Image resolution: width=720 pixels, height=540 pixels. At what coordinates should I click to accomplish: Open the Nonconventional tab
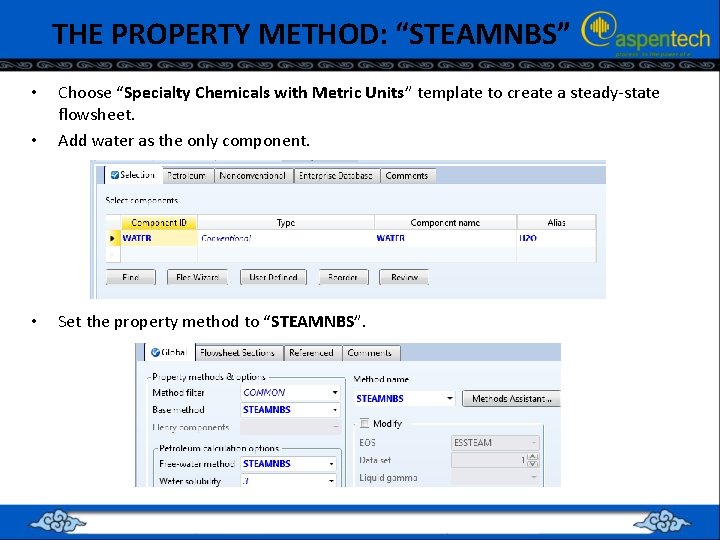click(x=253, y=176)
